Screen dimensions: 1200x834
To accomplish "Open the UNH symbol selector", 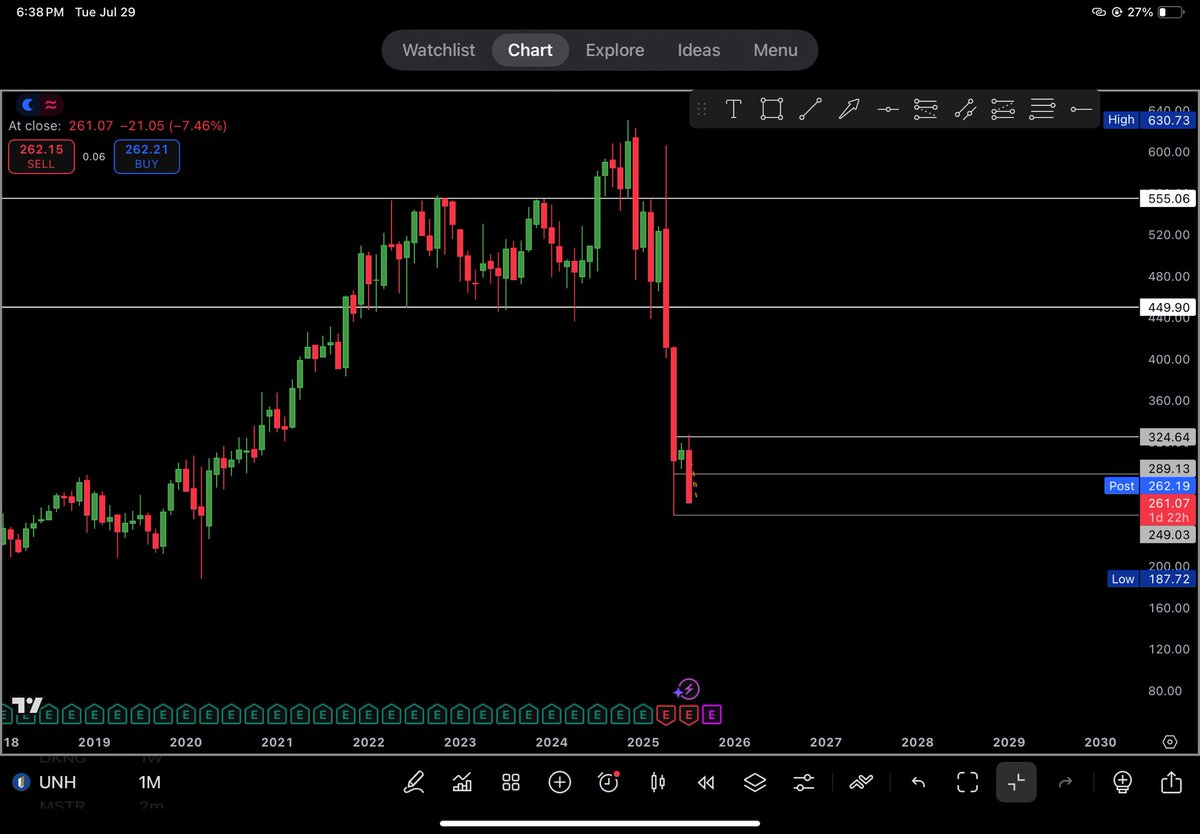I will point(58,783).
